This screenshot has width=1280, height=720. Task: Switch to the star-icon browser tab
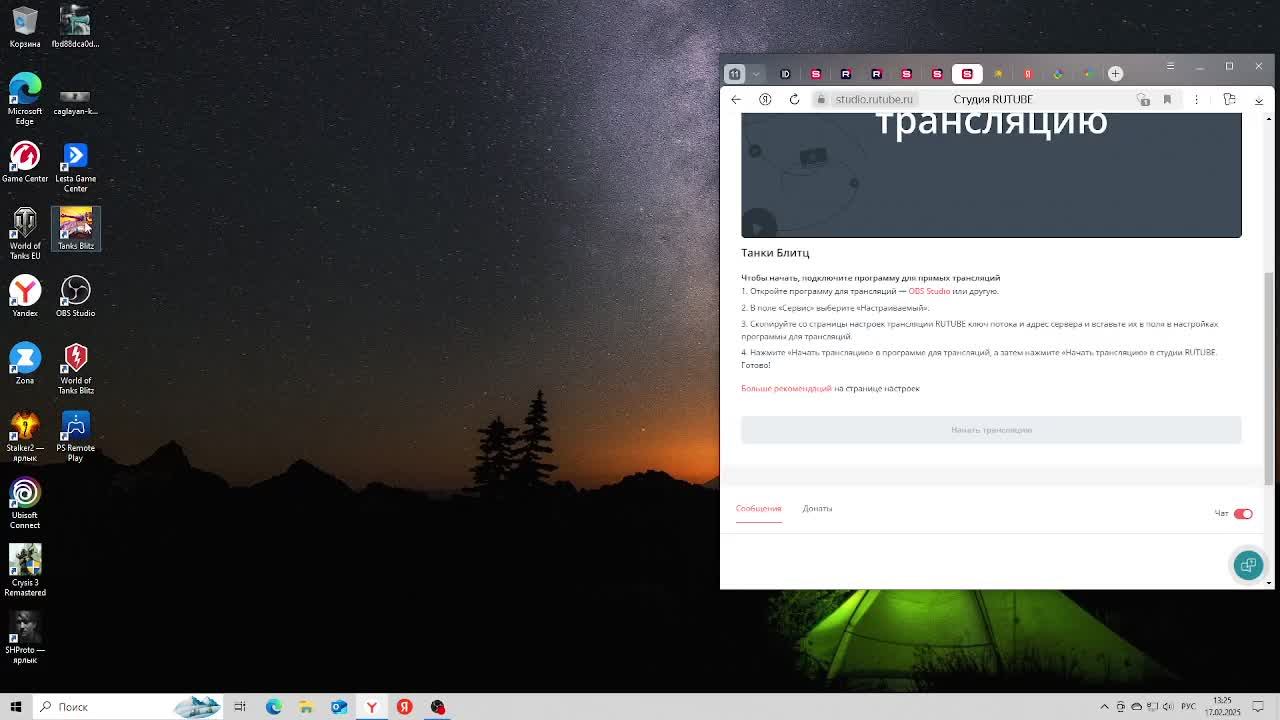coord(997,73)
